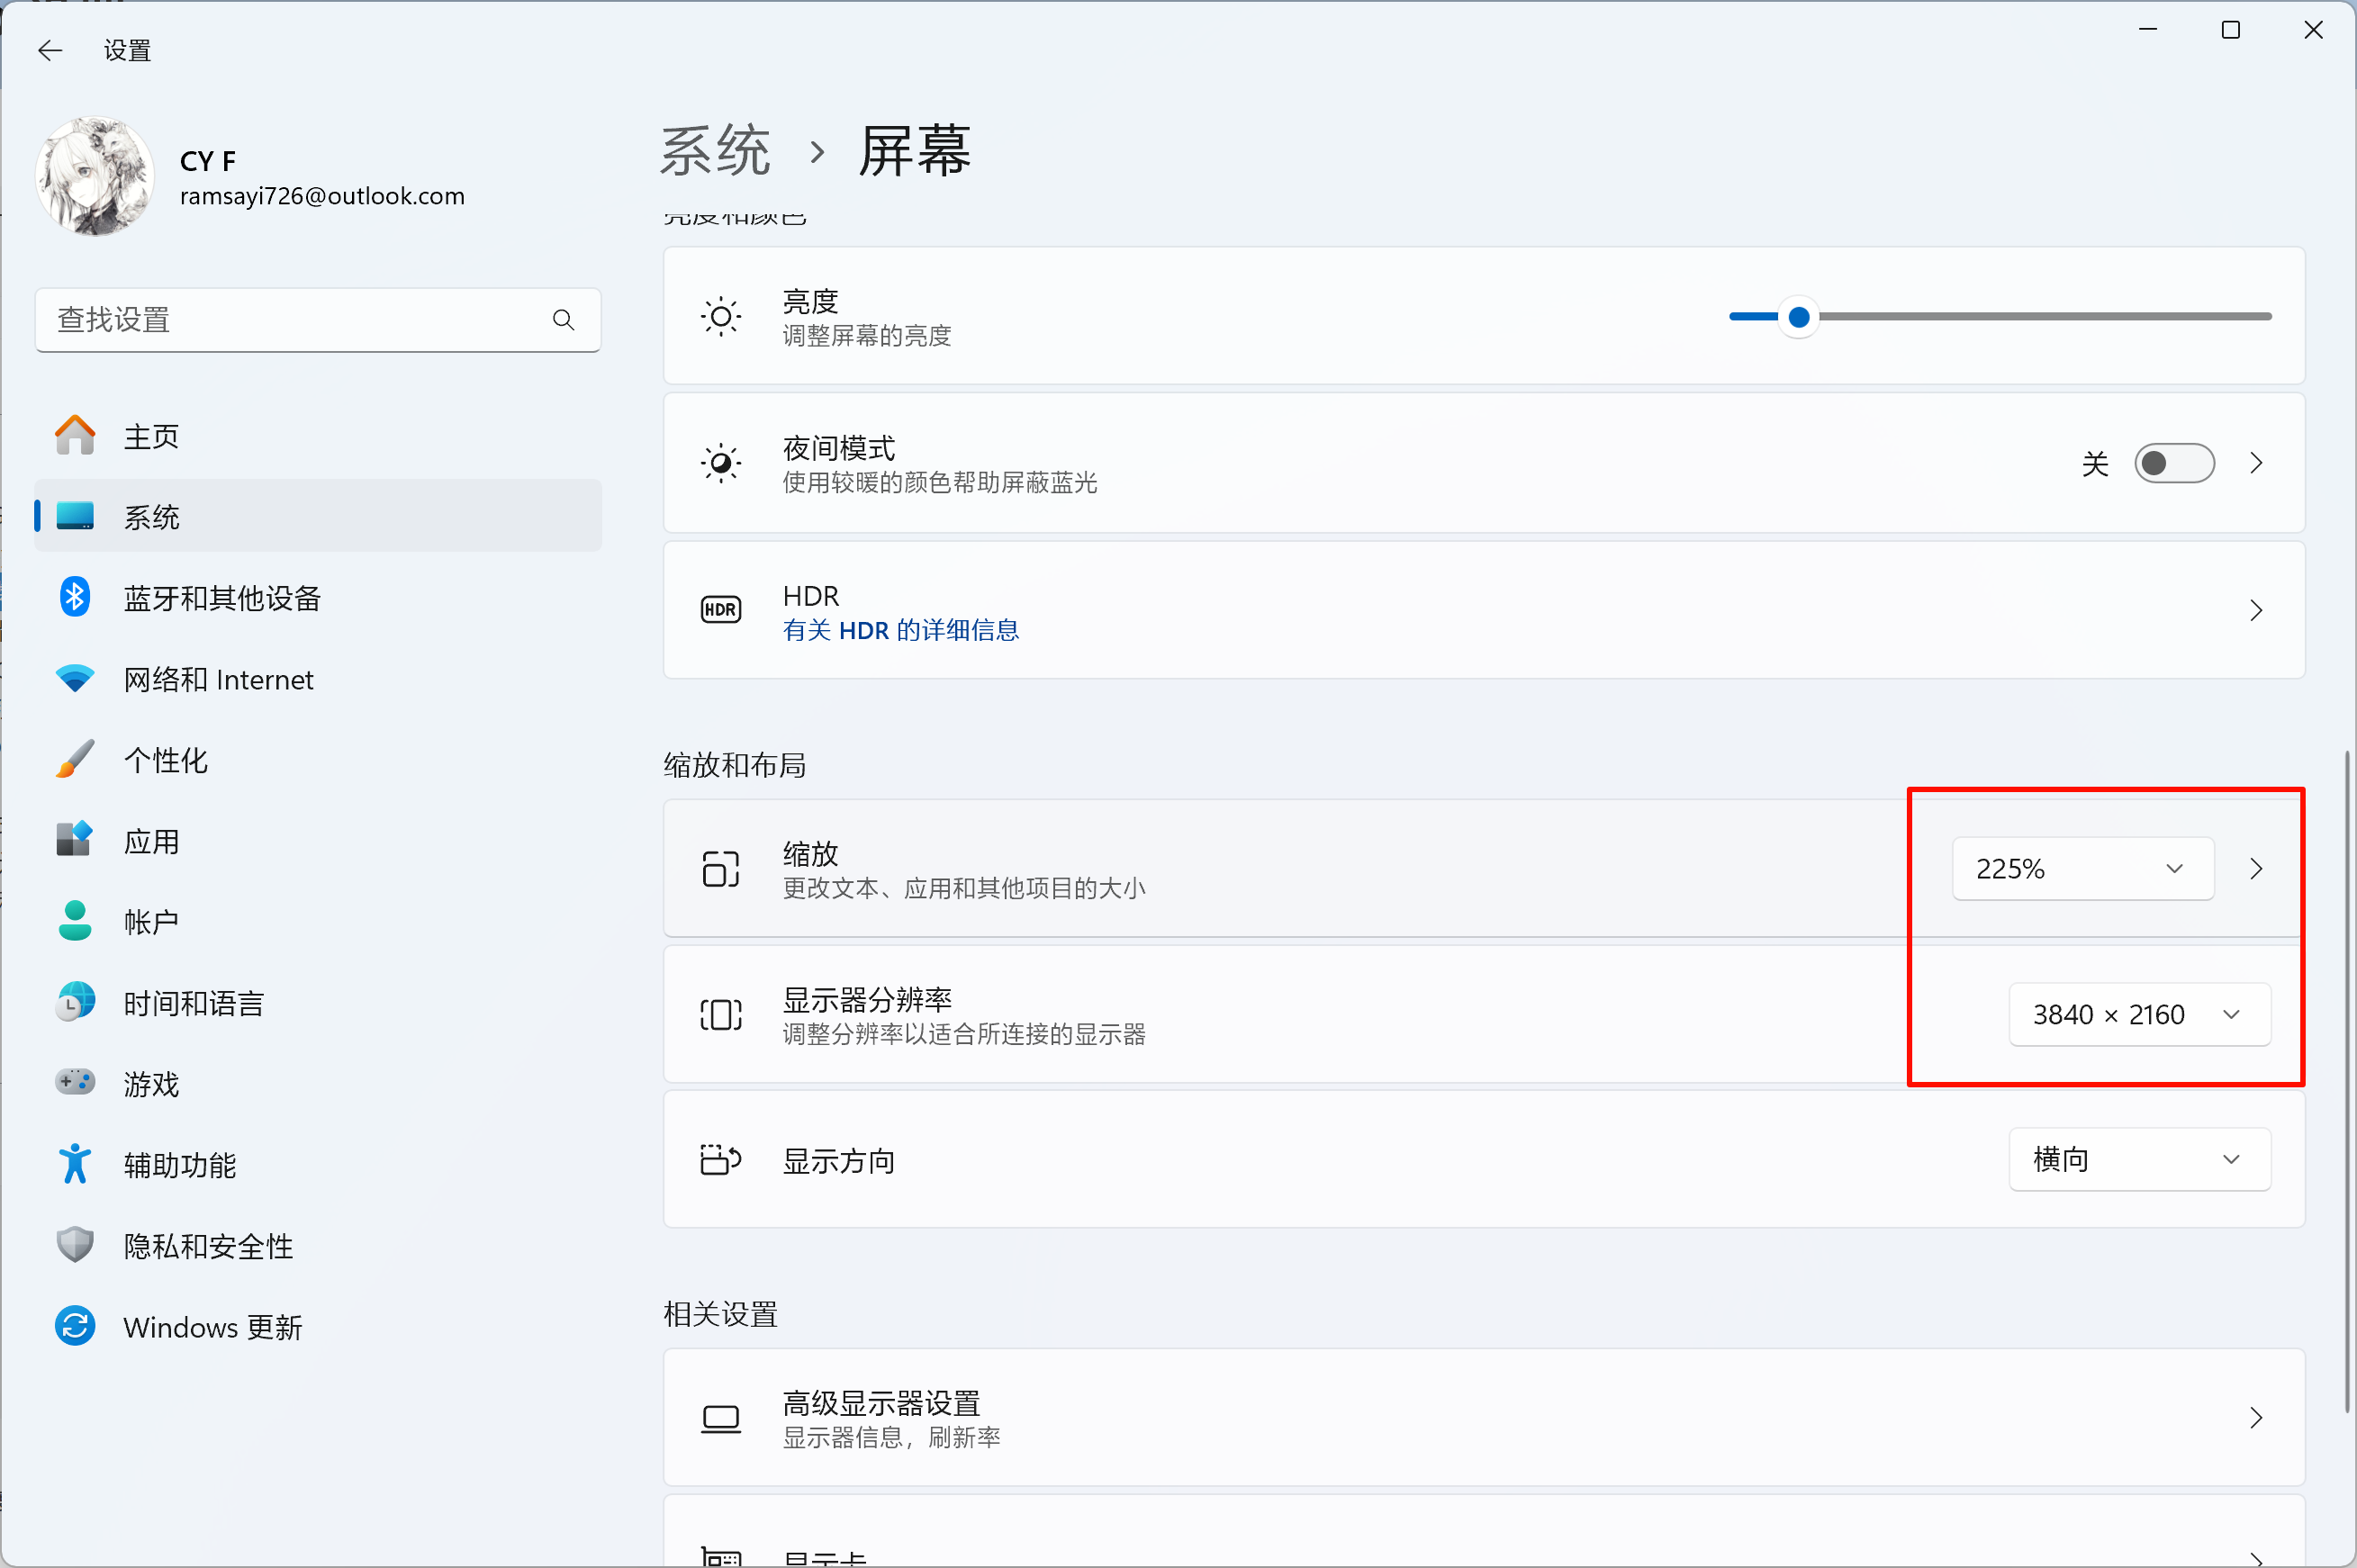The image size is (2357, 1568).
Task: Select 时间和语言 sidebar item
Action: point(193,1003)
